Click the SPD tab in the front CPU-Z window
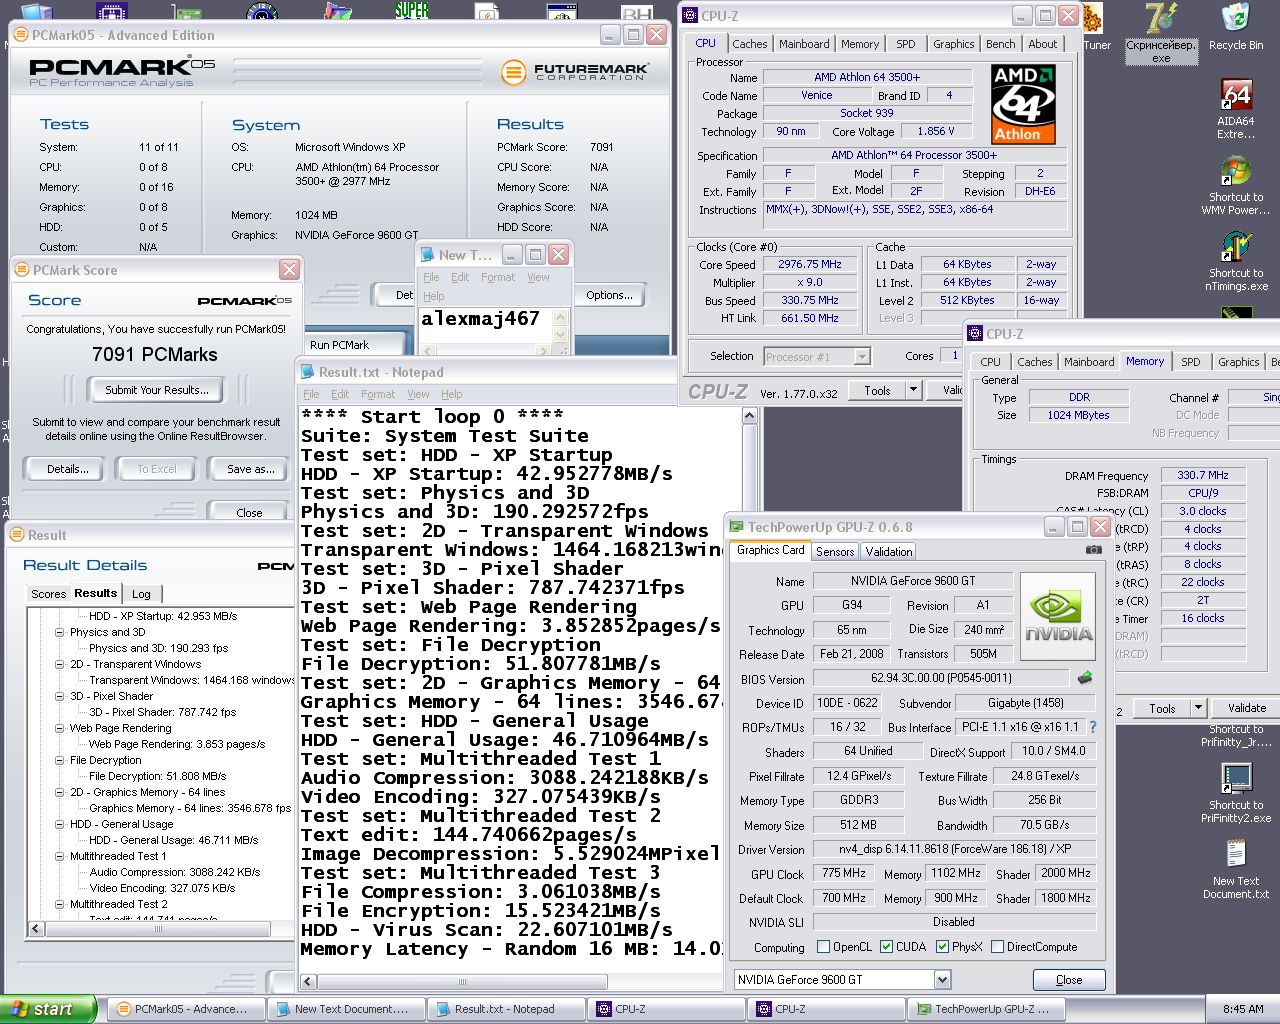 1190,362
